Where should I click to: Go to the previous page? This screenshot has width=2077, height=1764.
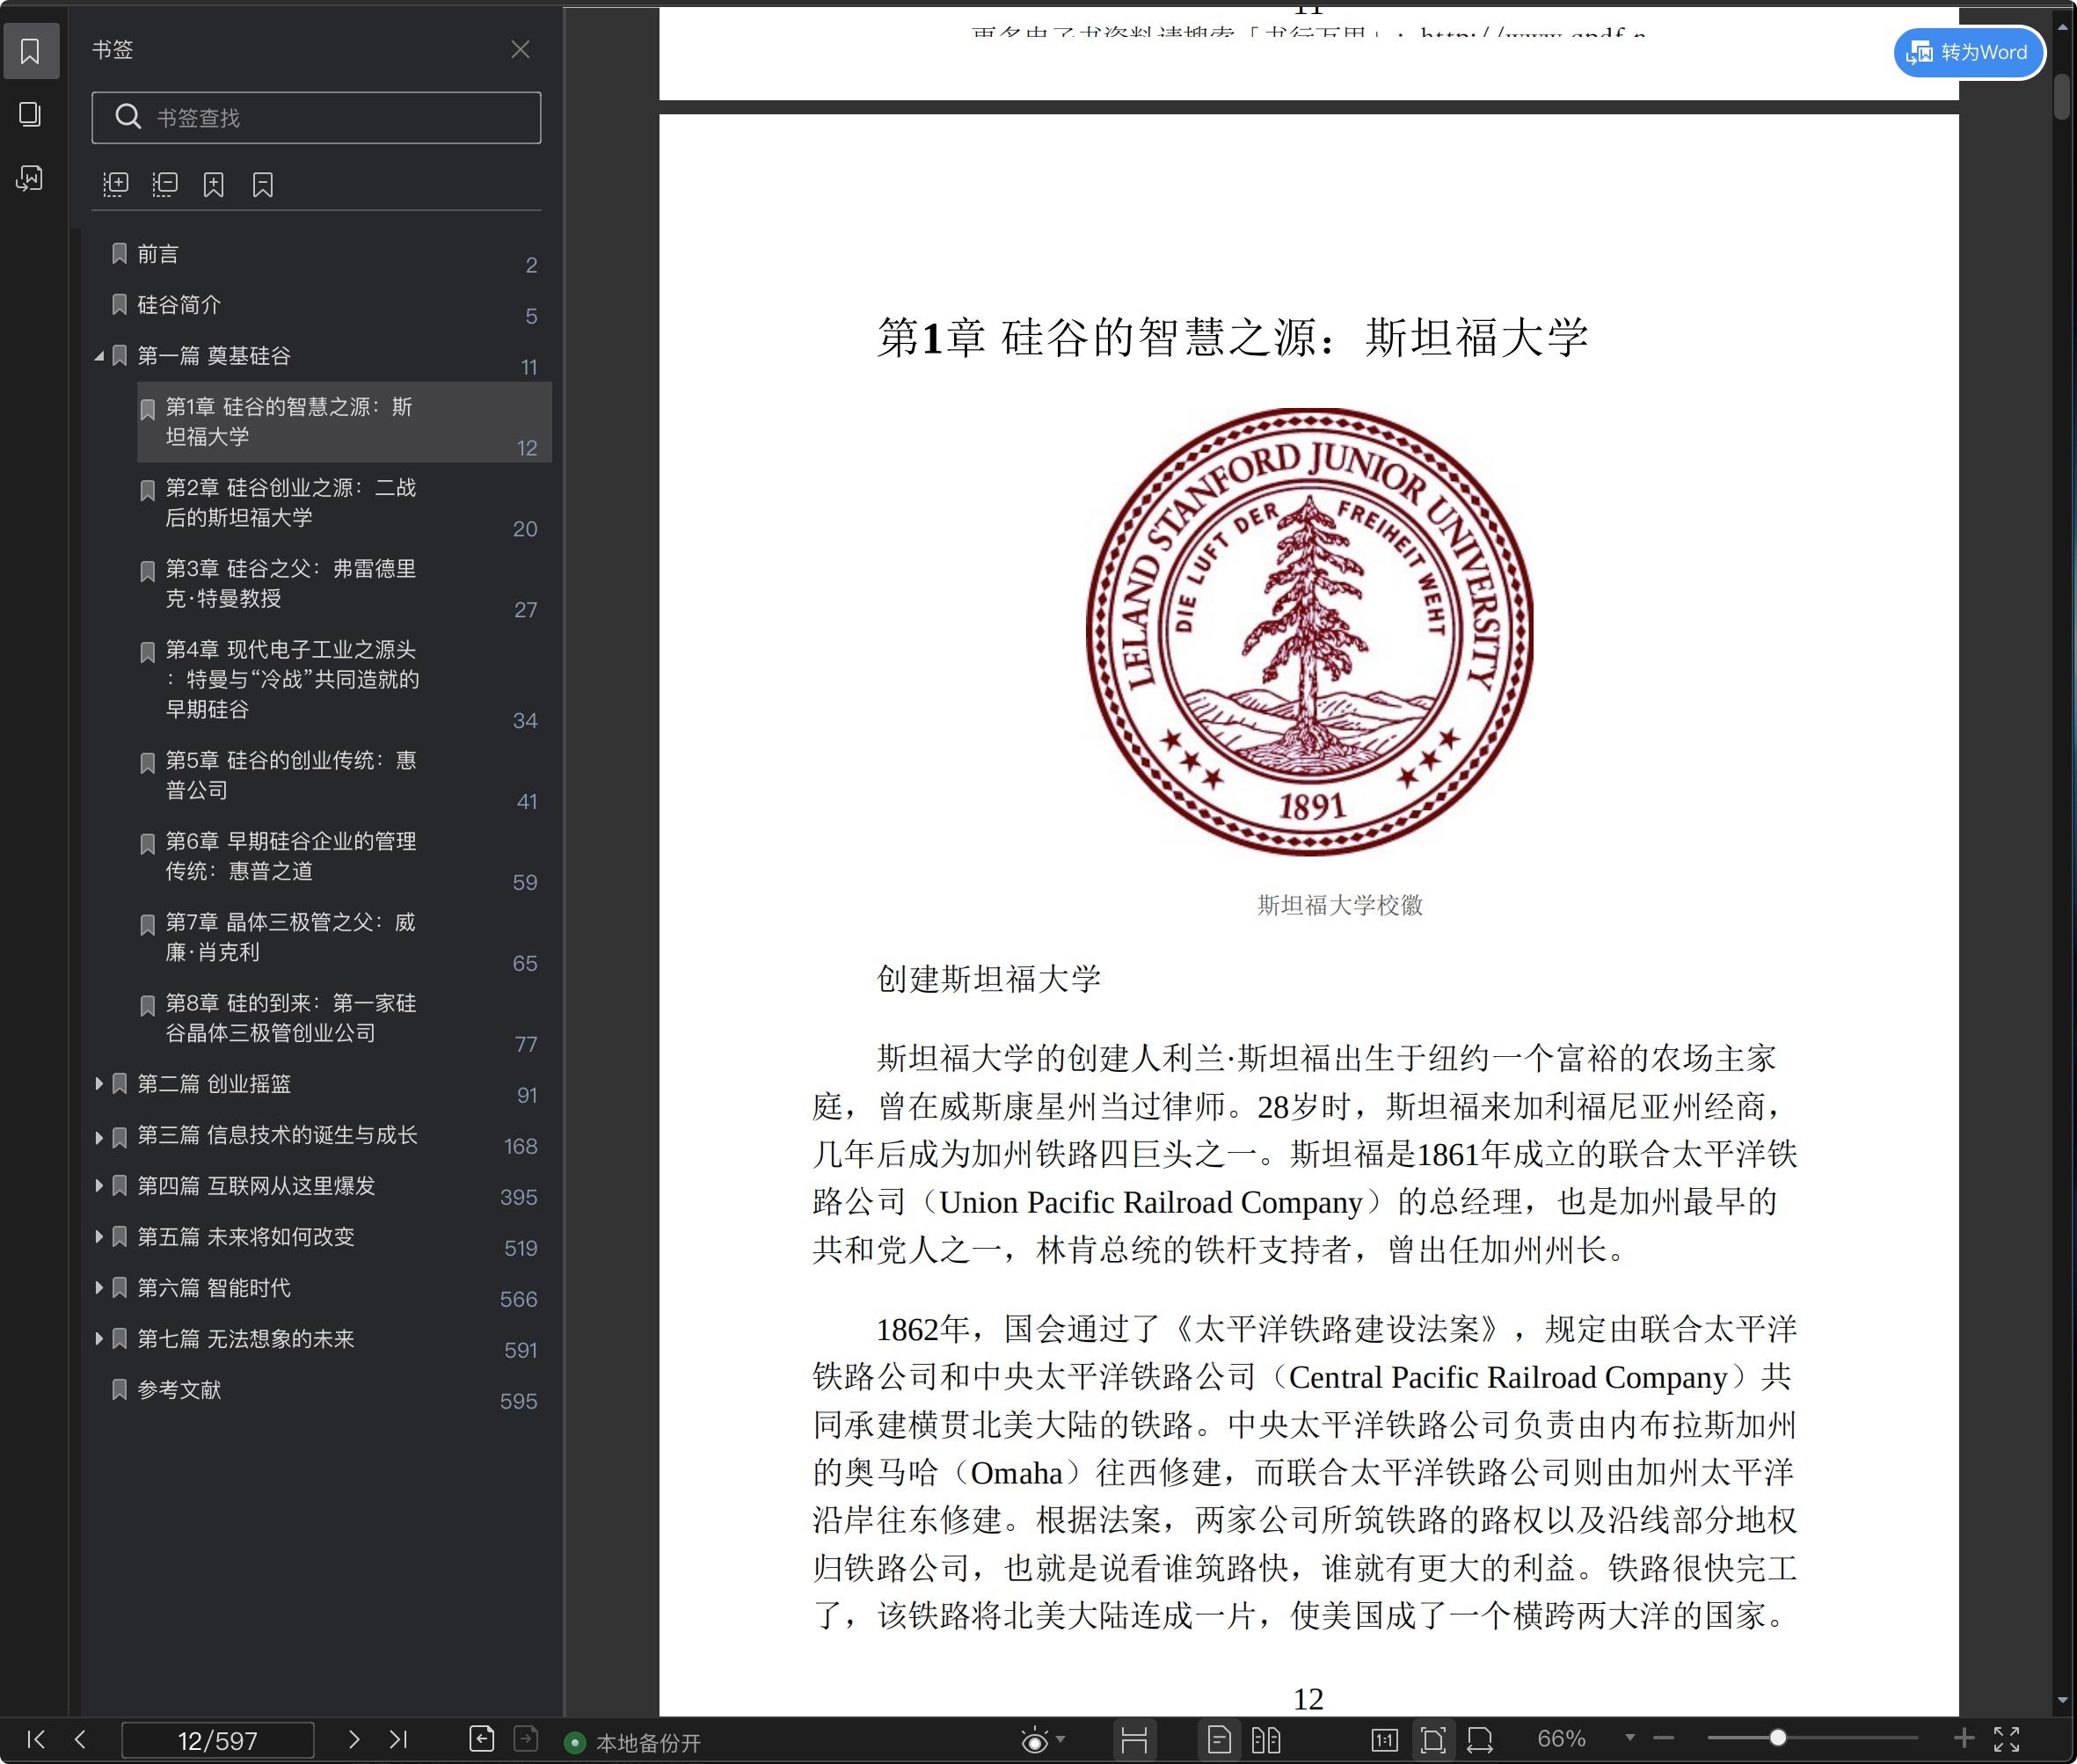(81, 1739)
